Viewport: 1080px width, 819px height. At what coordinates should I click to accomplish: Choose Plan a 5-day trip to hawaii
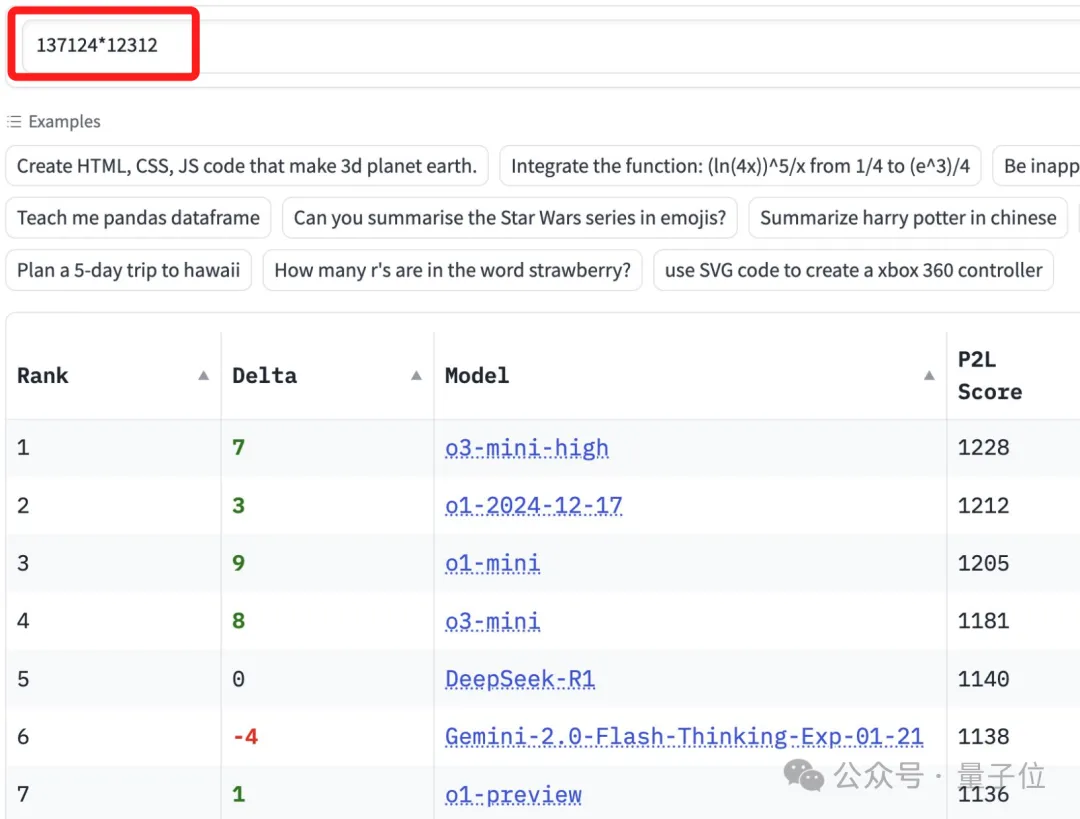pos(129,270)
